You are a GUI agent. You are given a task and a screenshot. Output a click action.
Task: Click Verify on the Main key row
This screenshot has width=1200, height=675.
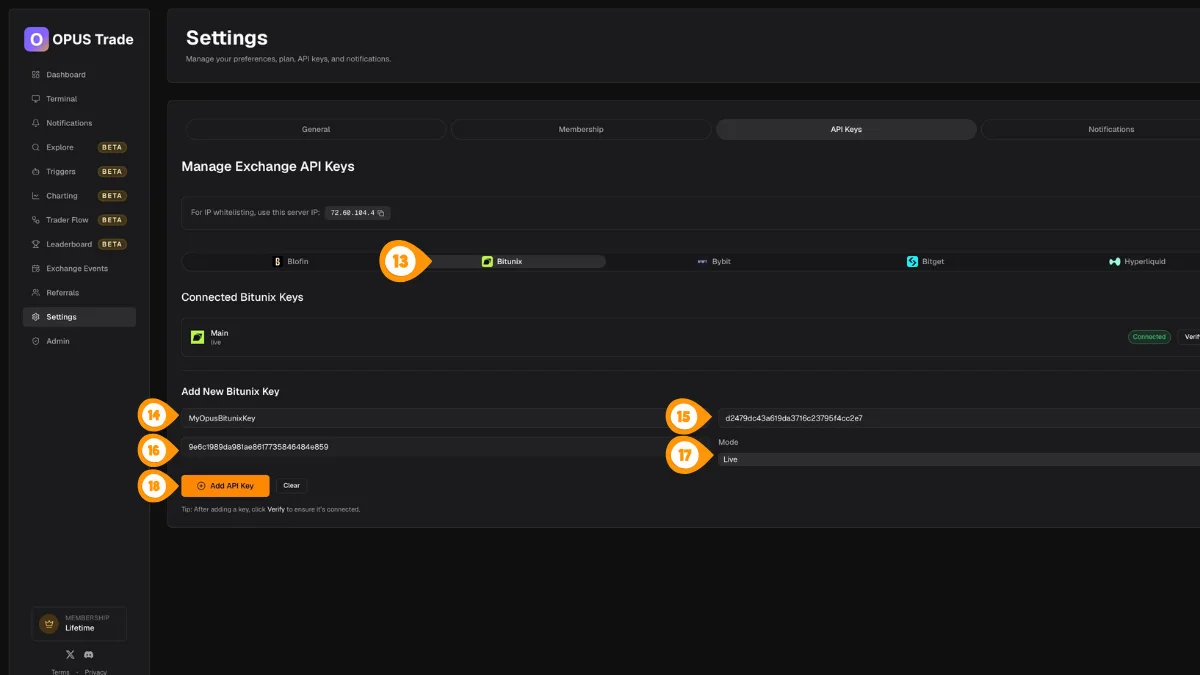pos(1189,337)
